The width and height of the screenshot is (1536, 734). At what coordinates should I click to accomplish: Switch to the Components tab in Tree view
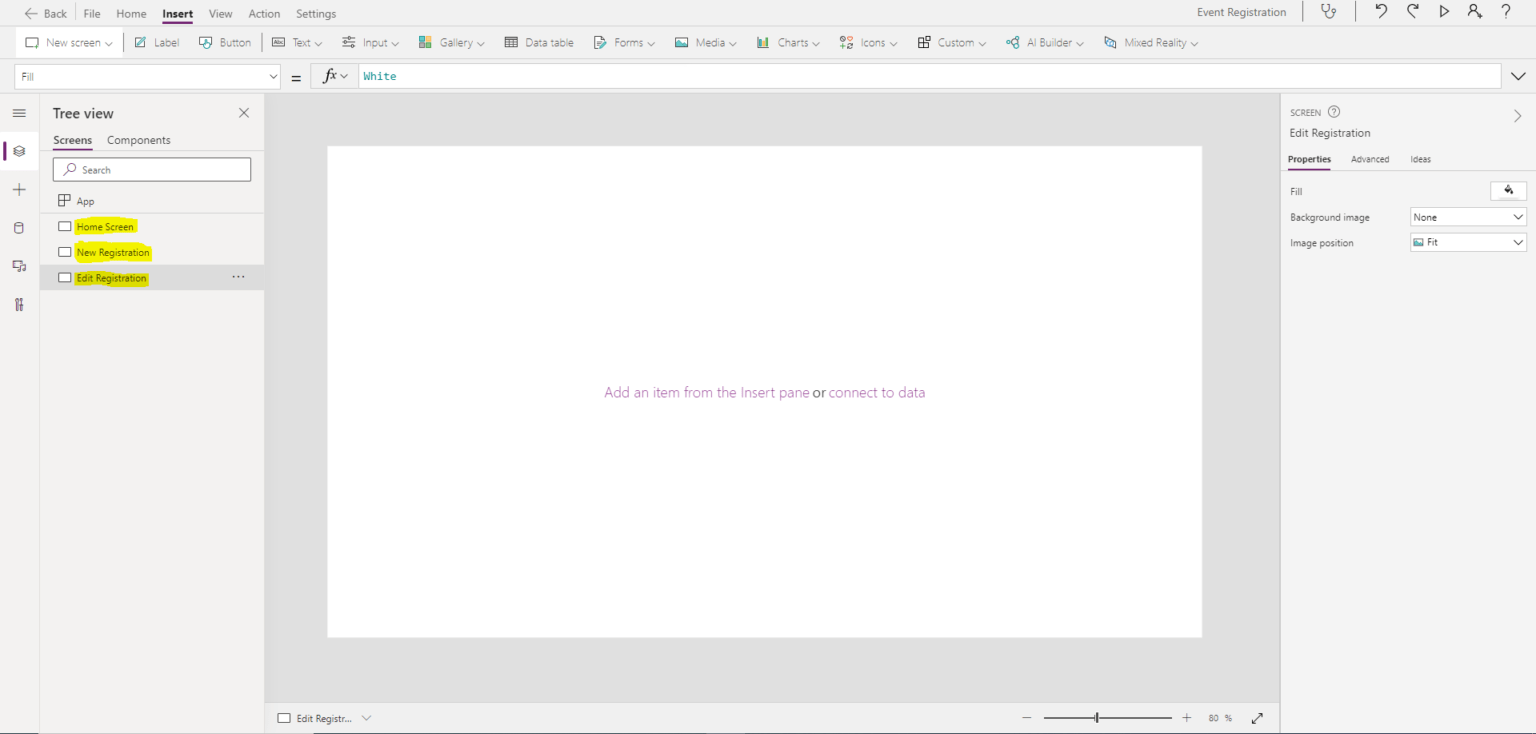138,140
